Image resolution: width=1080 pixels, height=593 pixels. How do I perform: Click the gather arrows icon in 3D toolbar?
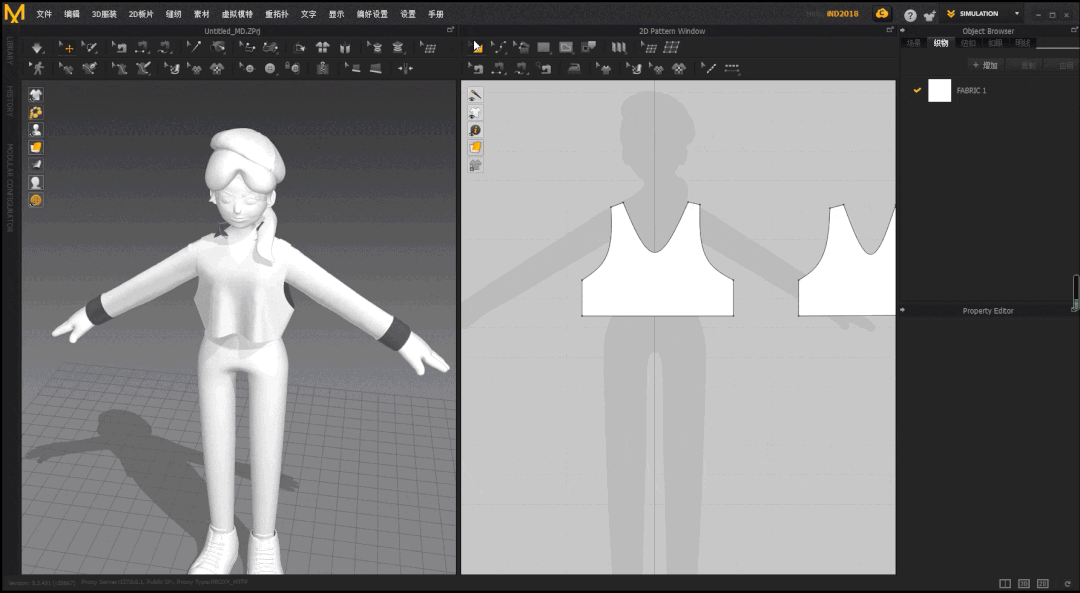(405, 68)
